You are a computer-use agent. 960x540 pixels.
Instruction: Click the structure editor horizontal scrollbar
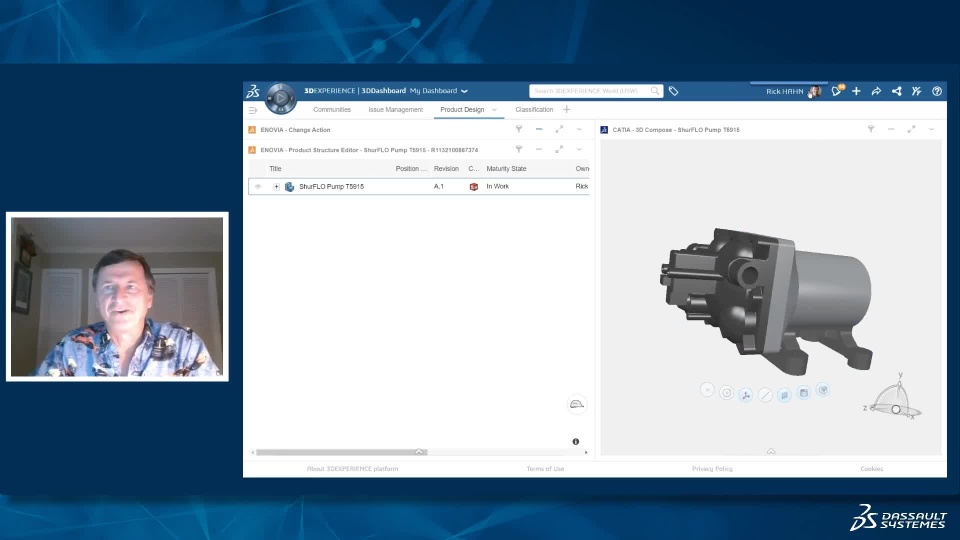pos(341,452)
